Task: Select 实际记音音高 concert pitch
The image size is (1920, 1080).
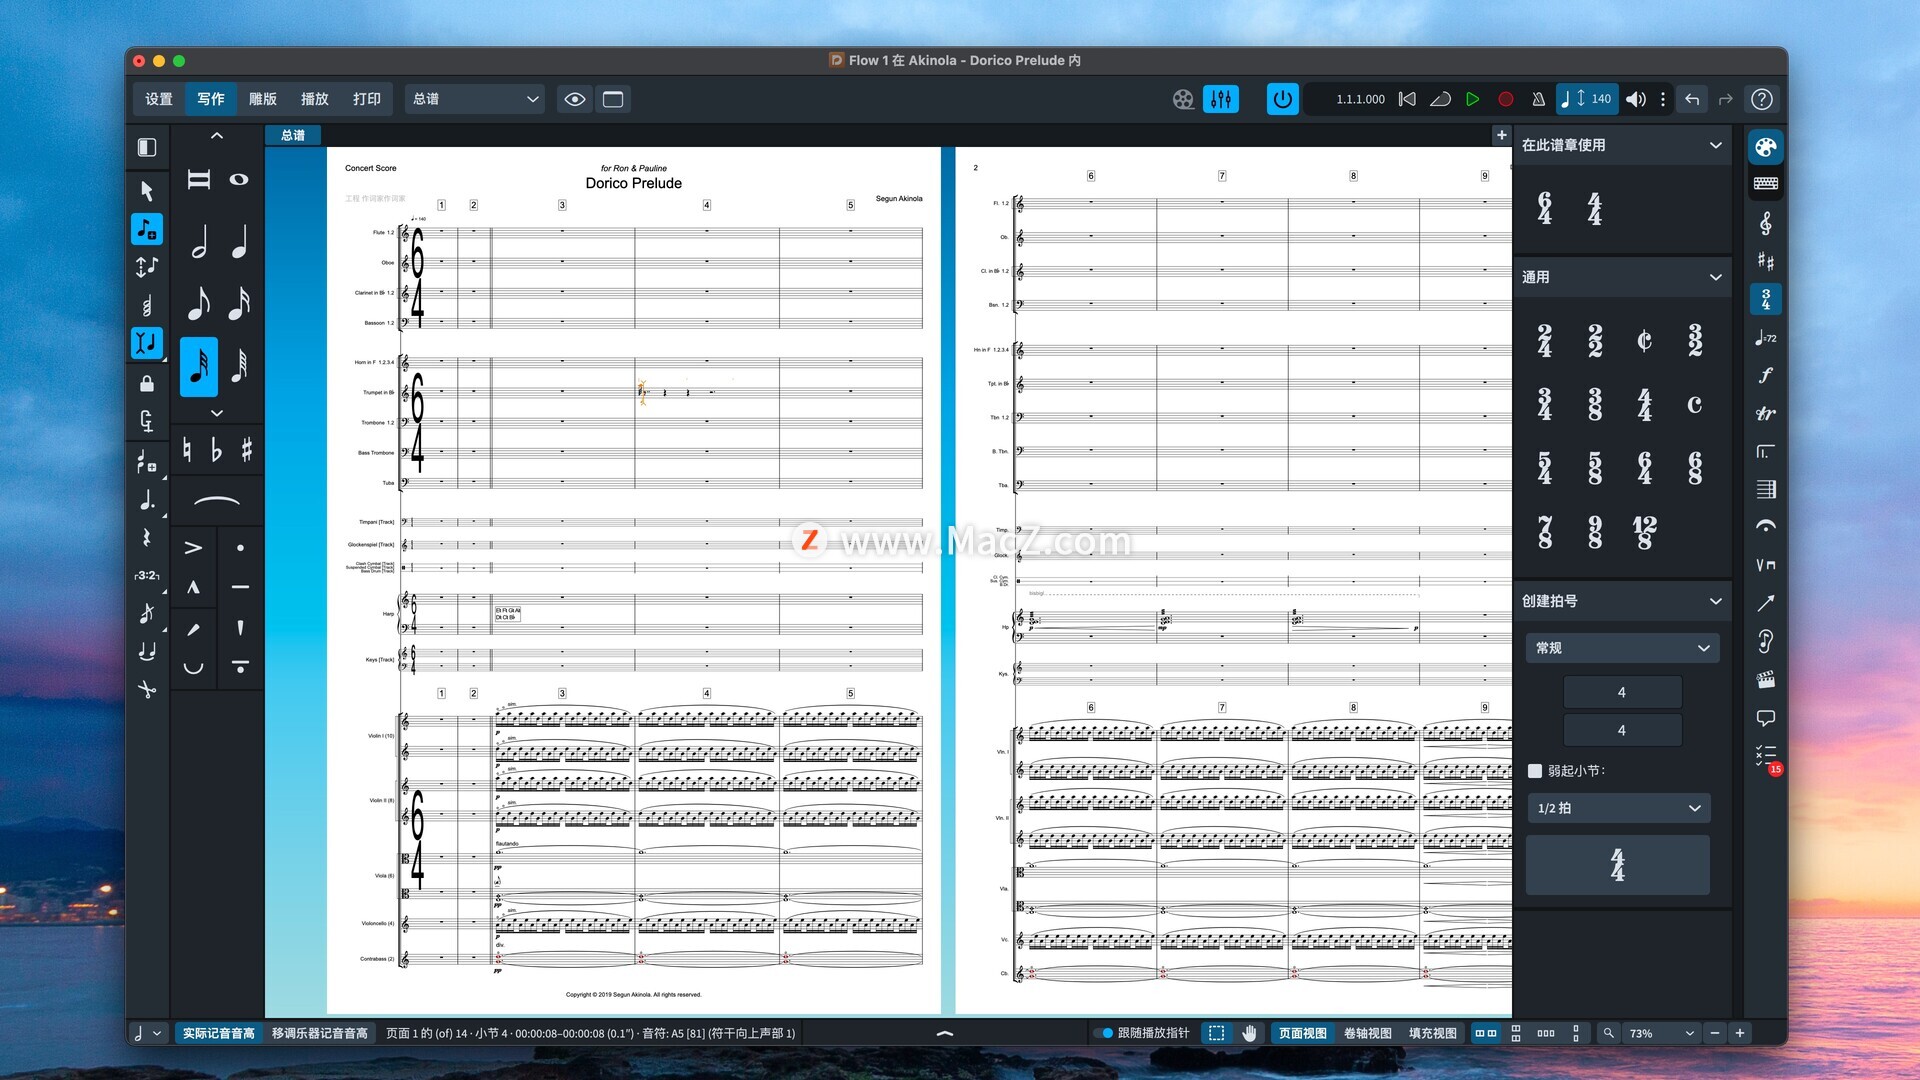Action: [x=219, y=1033]
